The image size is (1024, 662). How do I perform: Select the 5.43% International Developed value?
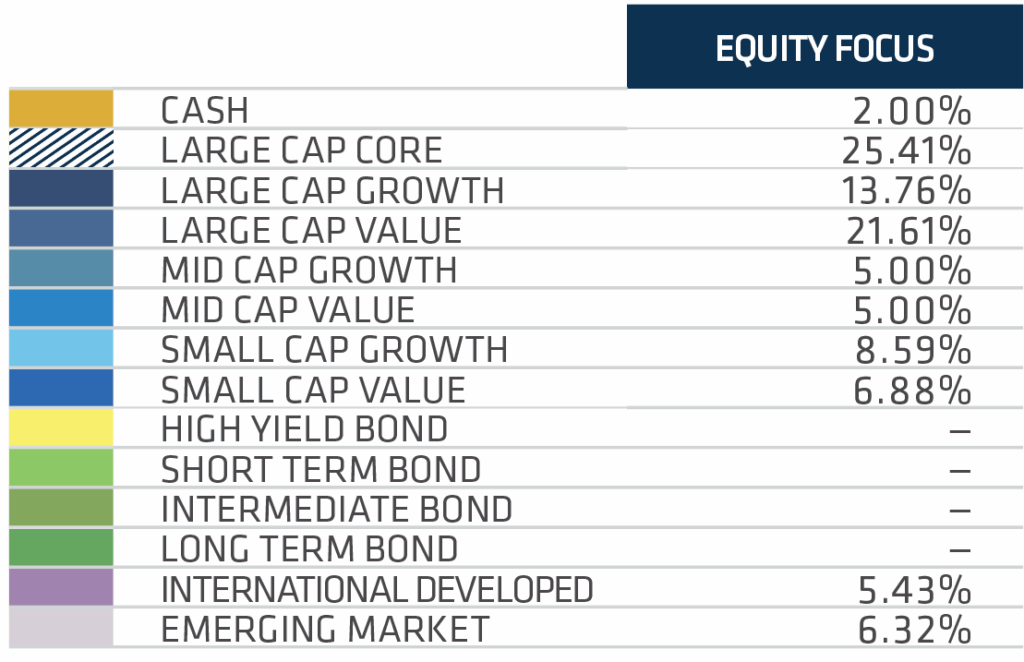tap(914, 590)
